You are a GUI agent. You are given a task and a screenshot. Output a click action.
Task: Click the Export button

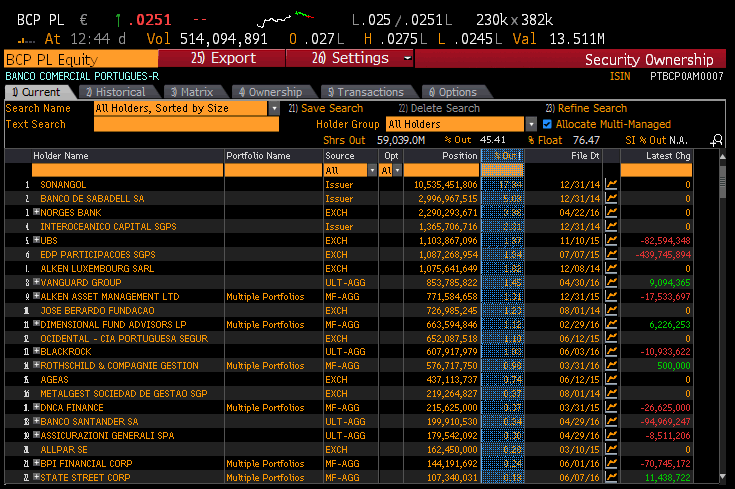[222, 58]
